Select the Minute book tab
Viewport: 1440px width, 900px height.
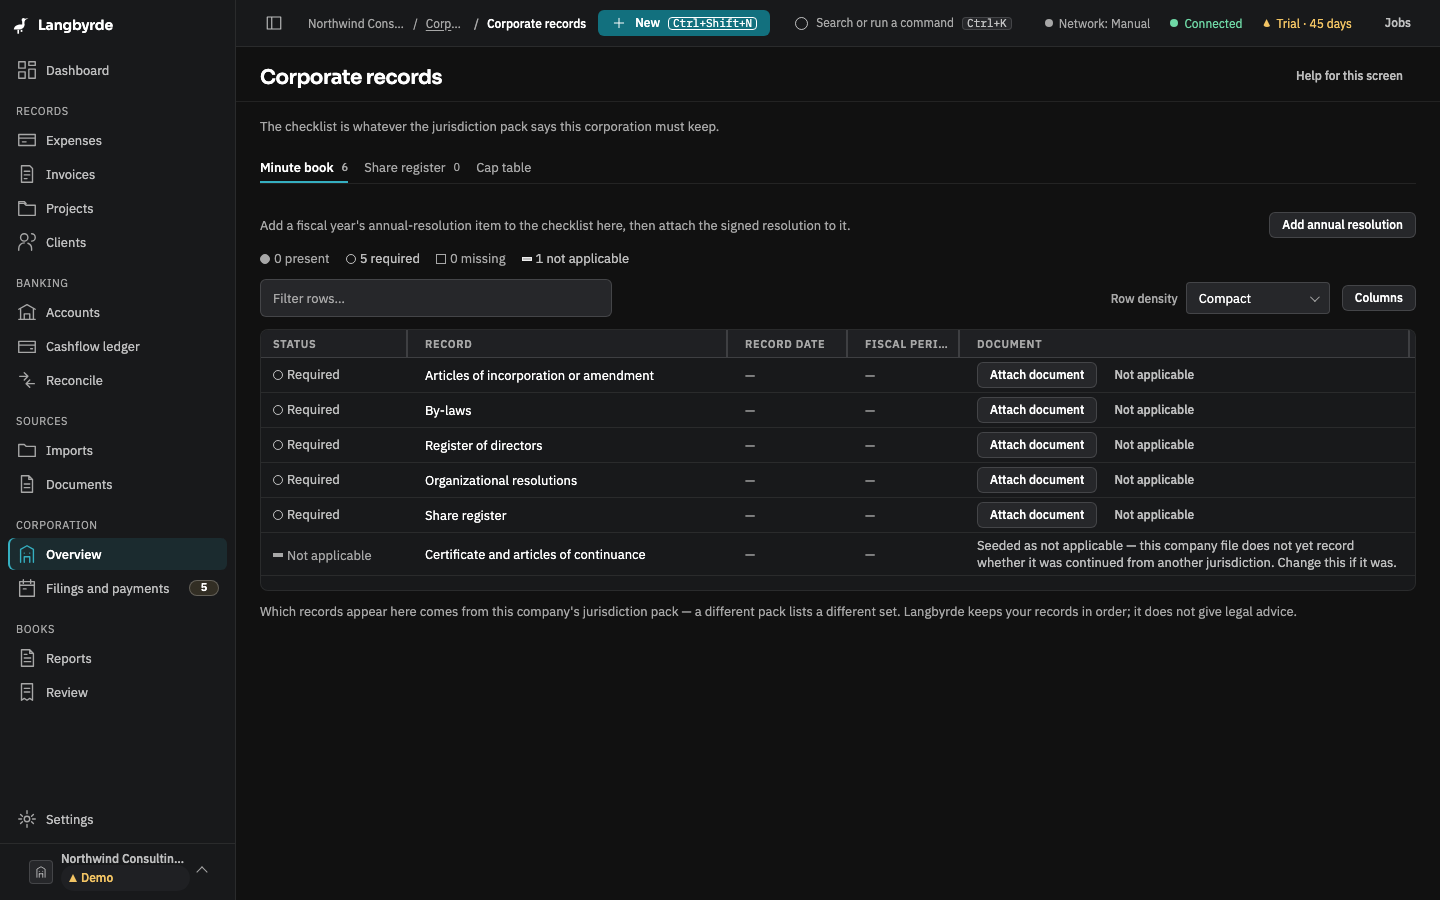point(304,168)
